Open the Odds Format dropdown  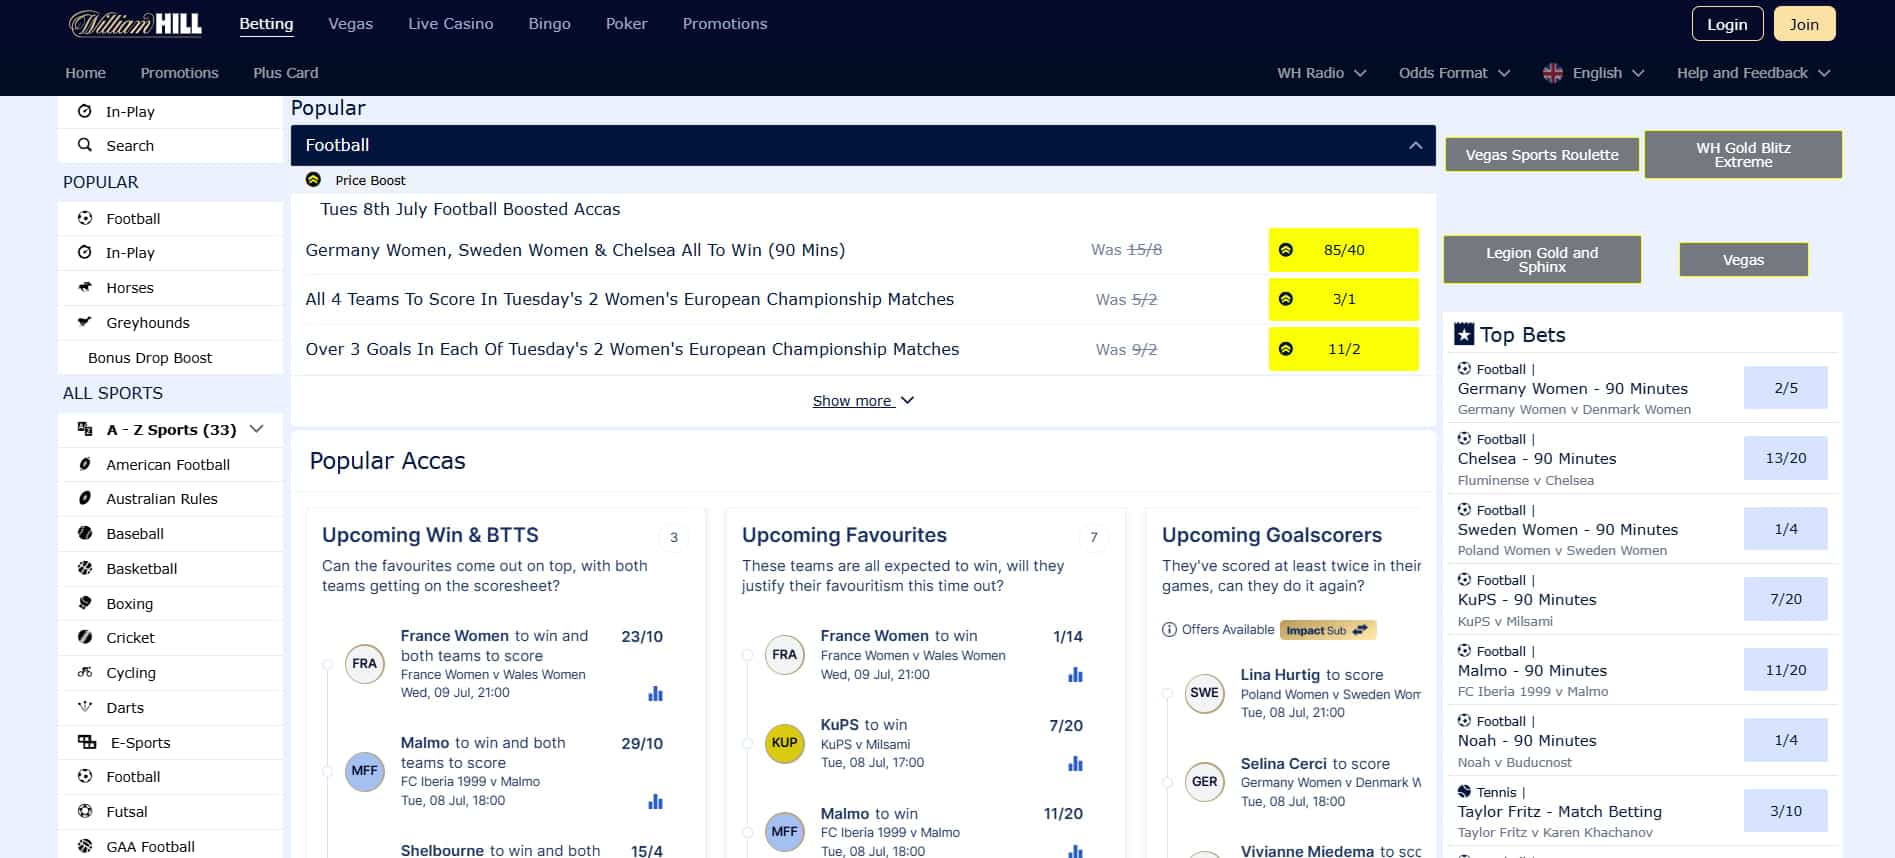pyautogui.click(x=1454, y=73)
